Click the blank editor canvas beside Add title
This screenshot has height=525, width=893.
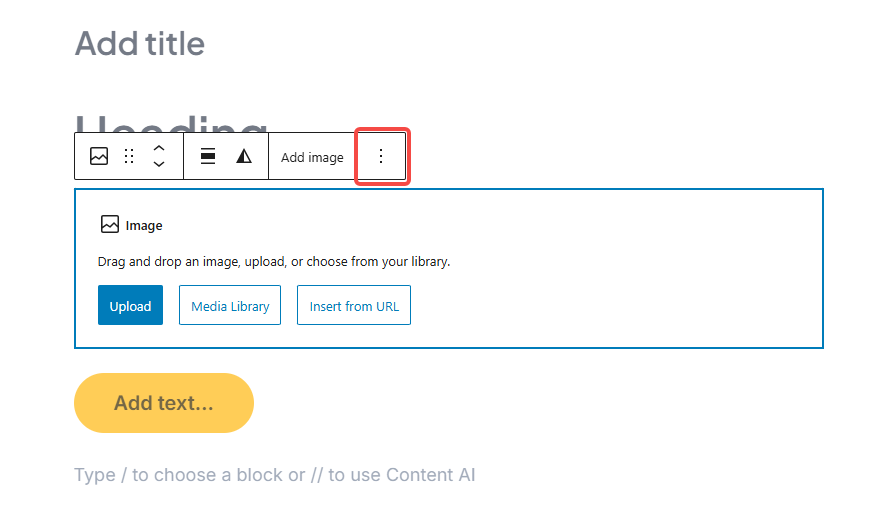[550, 44]
